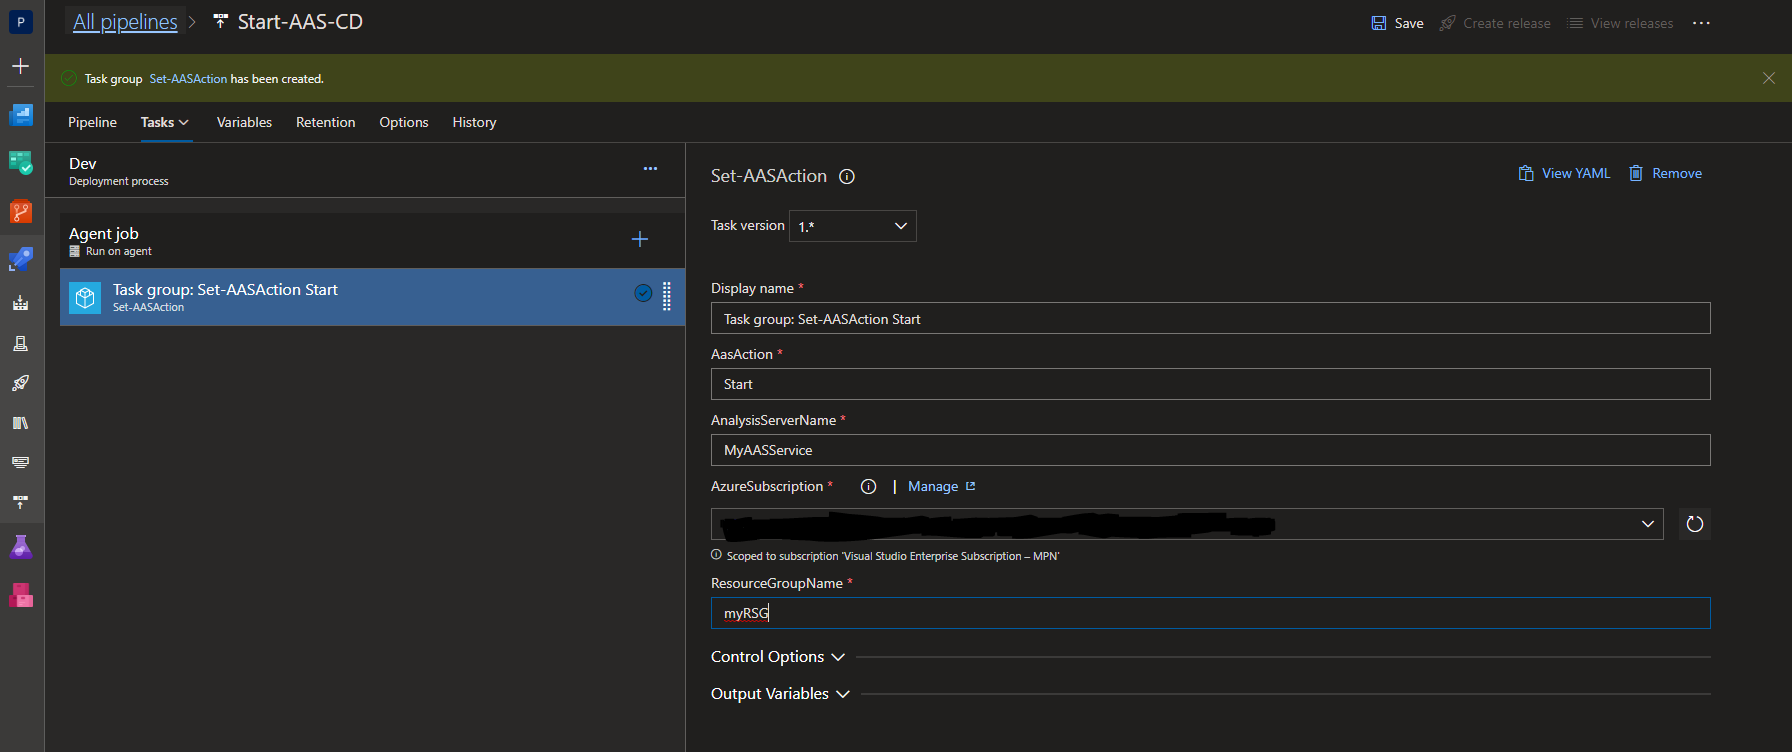The width and height of the screenshot is (1792, 752).
Task: Open the Task version dropdown
Action: point(852,226)
